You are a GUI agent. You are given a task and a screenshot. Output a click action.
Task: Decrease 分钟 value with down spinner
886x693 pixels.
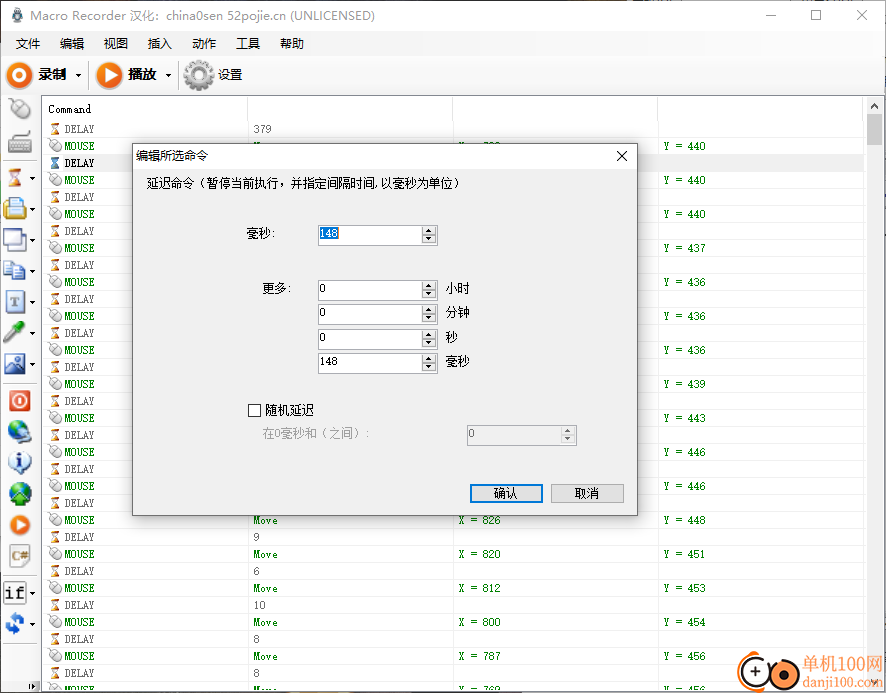coord(429,319)
